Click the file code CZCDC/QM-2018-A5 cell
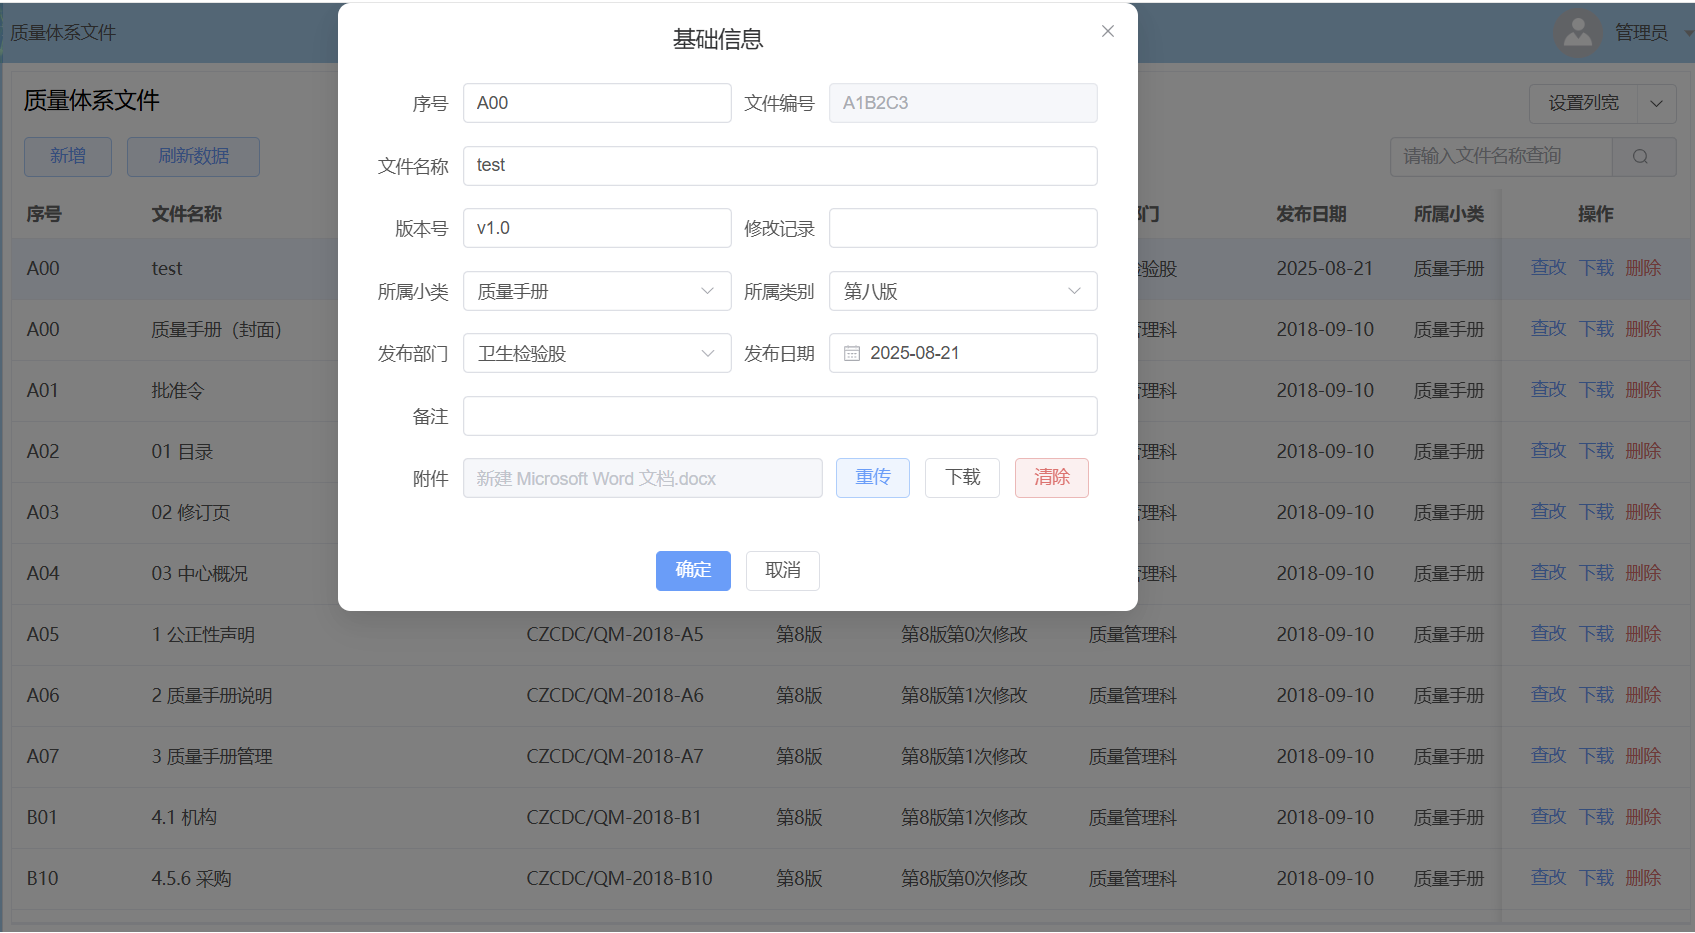This screenshot has height=933, width=1695. [615, 634]
